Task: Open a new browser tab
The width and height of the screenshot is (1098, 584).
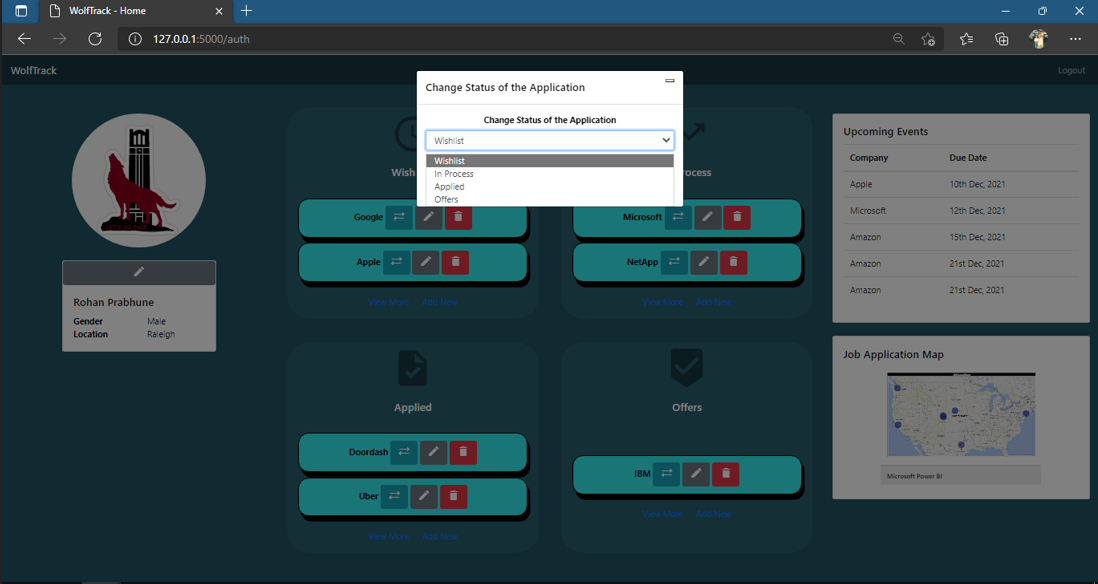Action: [246, 11]
